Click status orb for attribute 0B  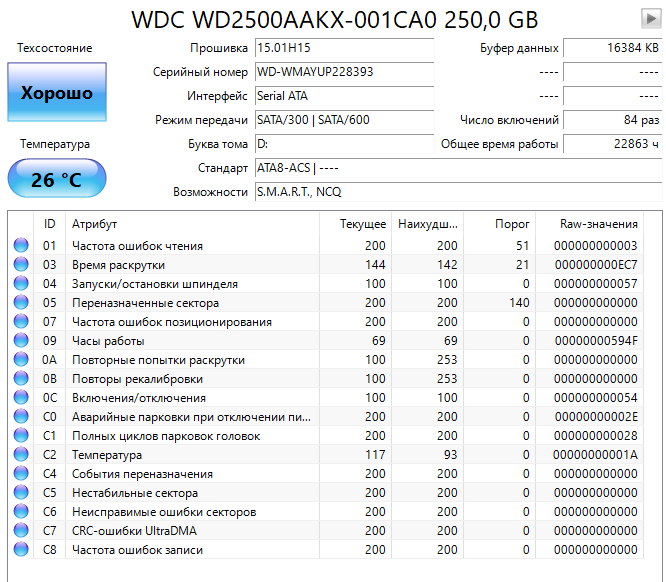(x=21, y=378)
